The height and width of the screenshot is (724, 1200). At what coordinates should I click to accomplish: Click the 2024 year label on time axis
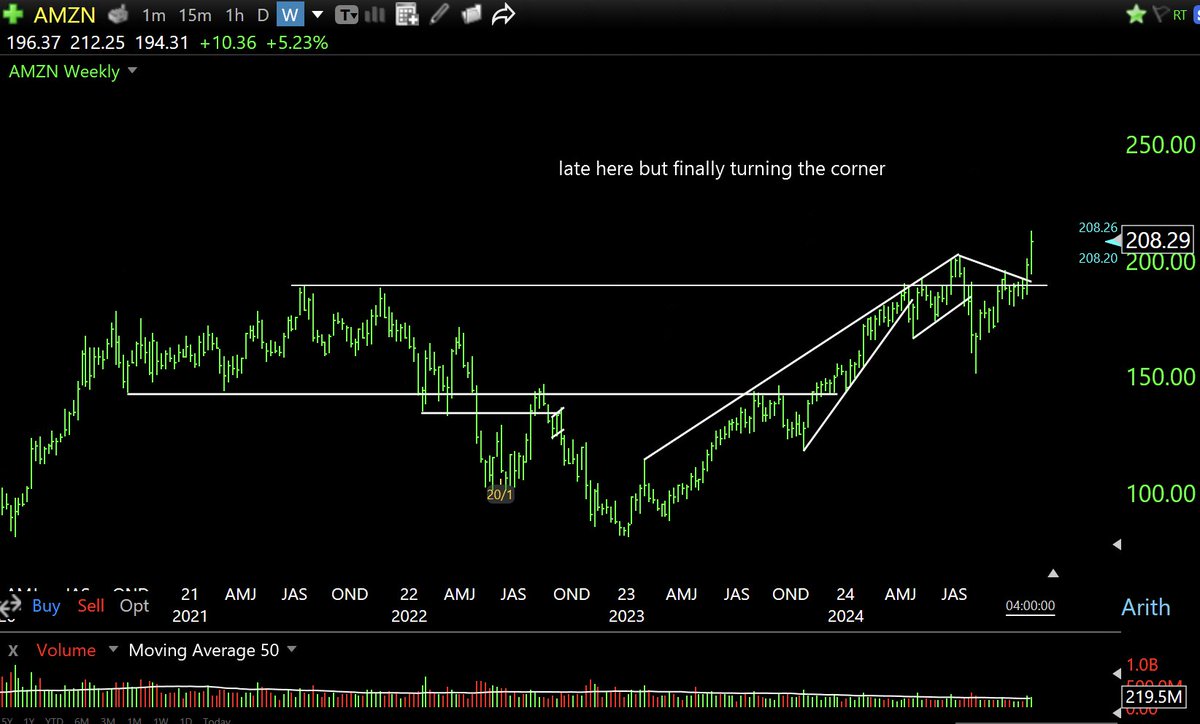tap(845, 616)
